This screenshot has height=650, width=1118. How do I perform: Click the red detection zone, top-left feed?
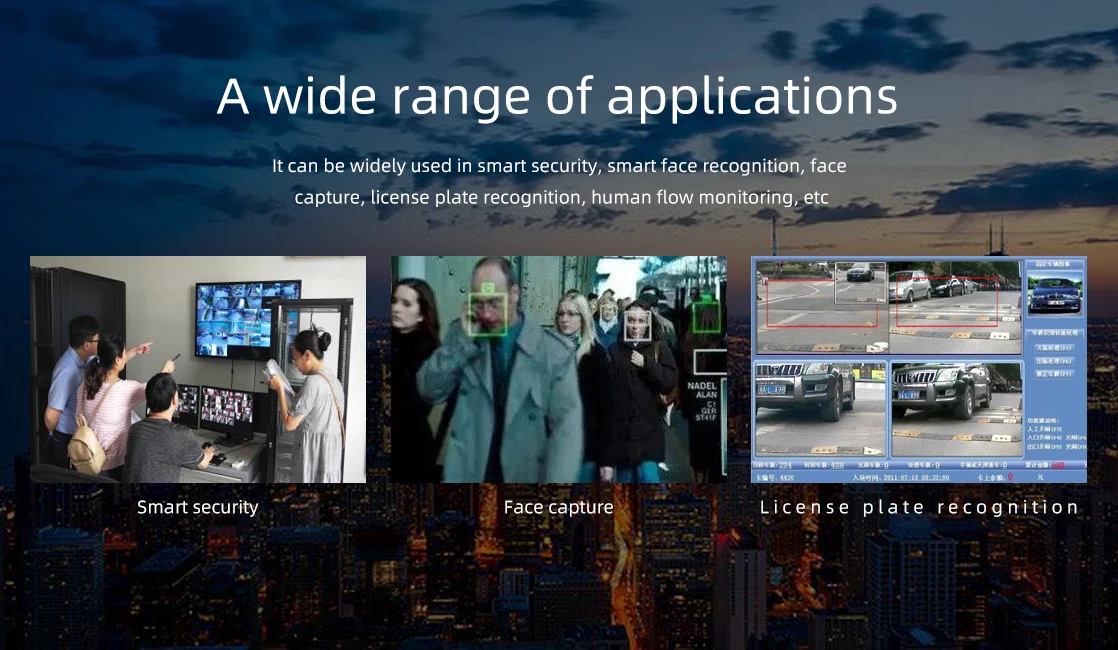pos(821,303)
